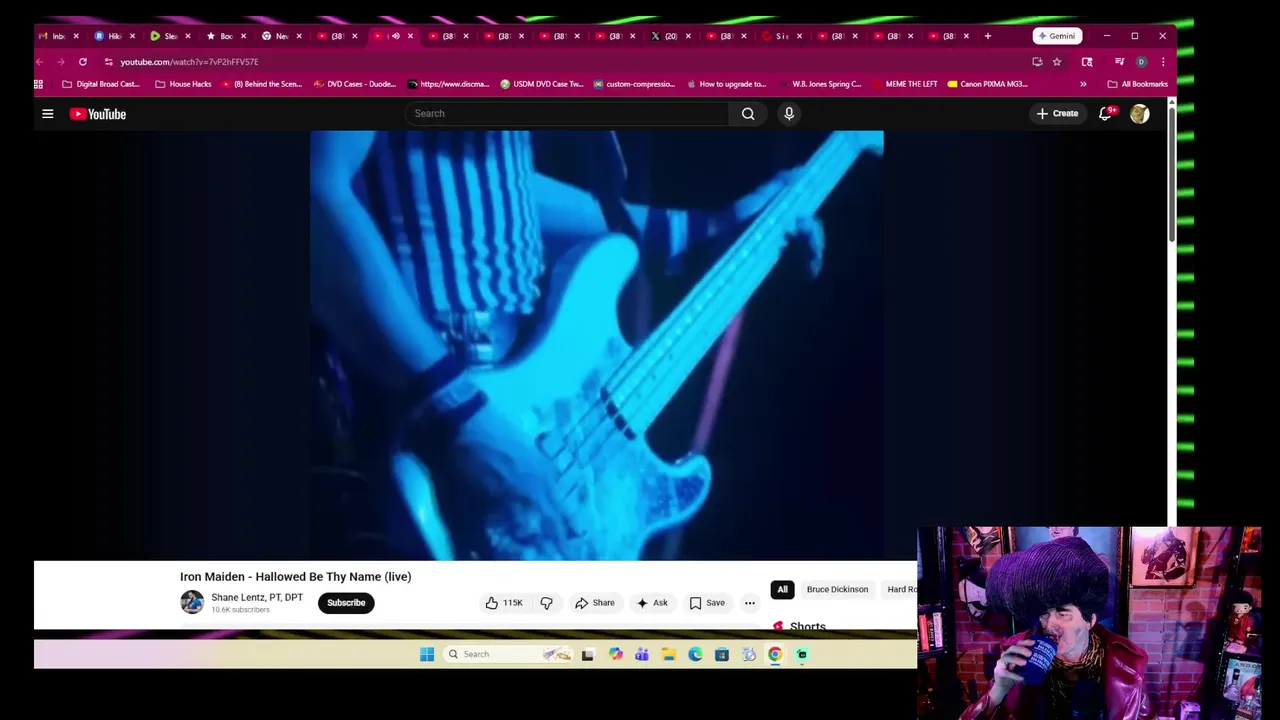
Task: Bookmark this page with star icon
Action: pos(1057,62)
